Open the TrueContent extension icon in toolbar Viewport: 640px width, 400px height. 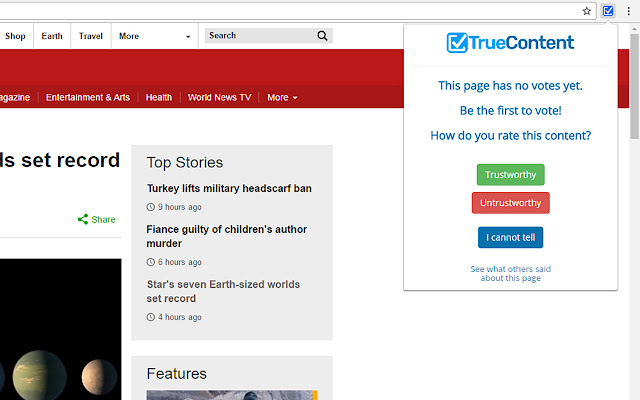pos(608,11)
